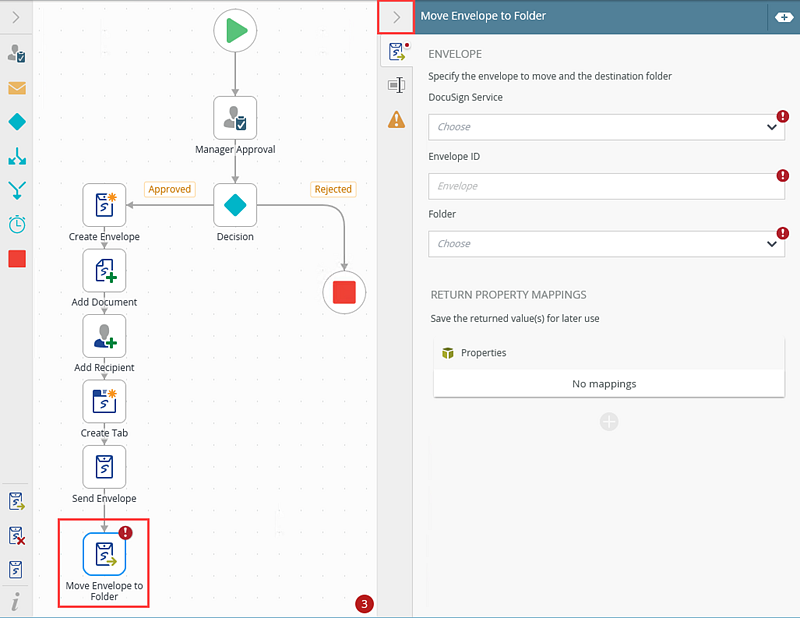The height and width of the screenshot is (618, 800).
Task: Select the Manager Approval step
Action: 235,118
